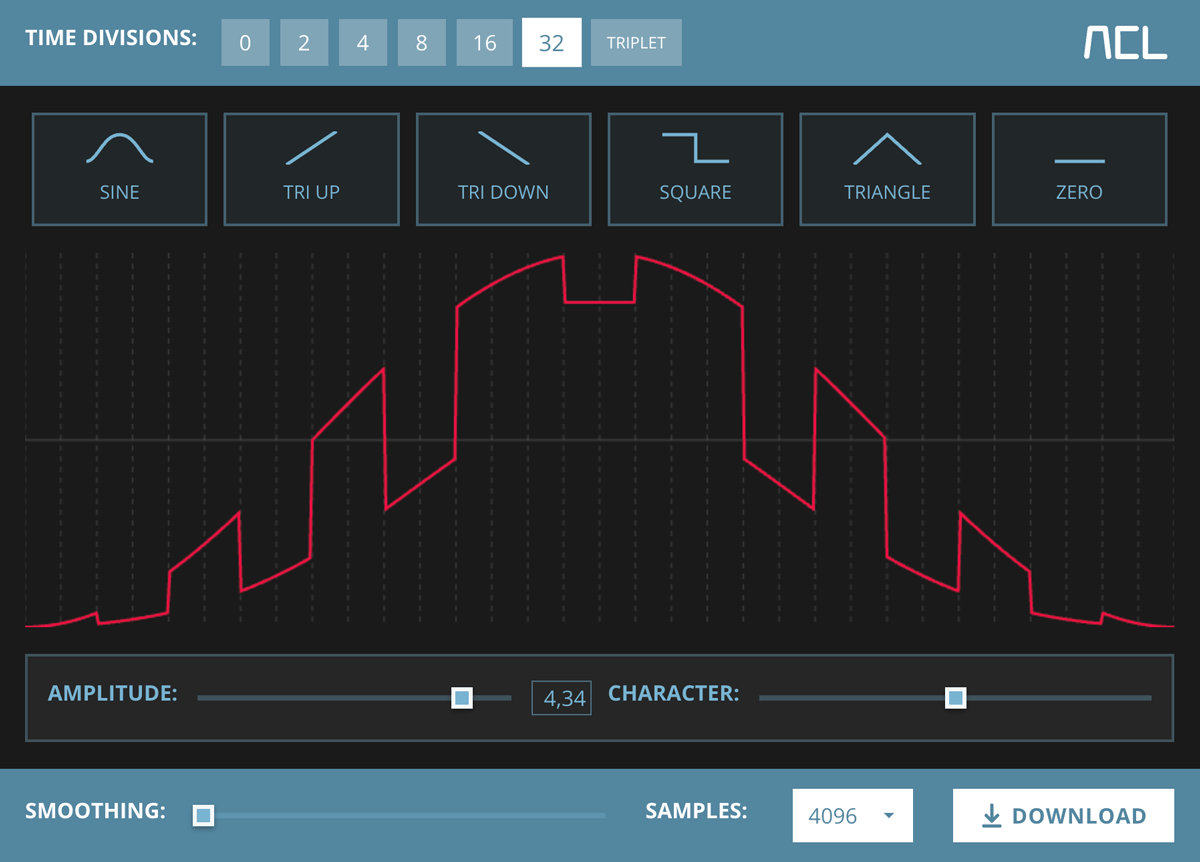Set time divisions to 16
The image size is (1200, 862).
coord(485,44)
